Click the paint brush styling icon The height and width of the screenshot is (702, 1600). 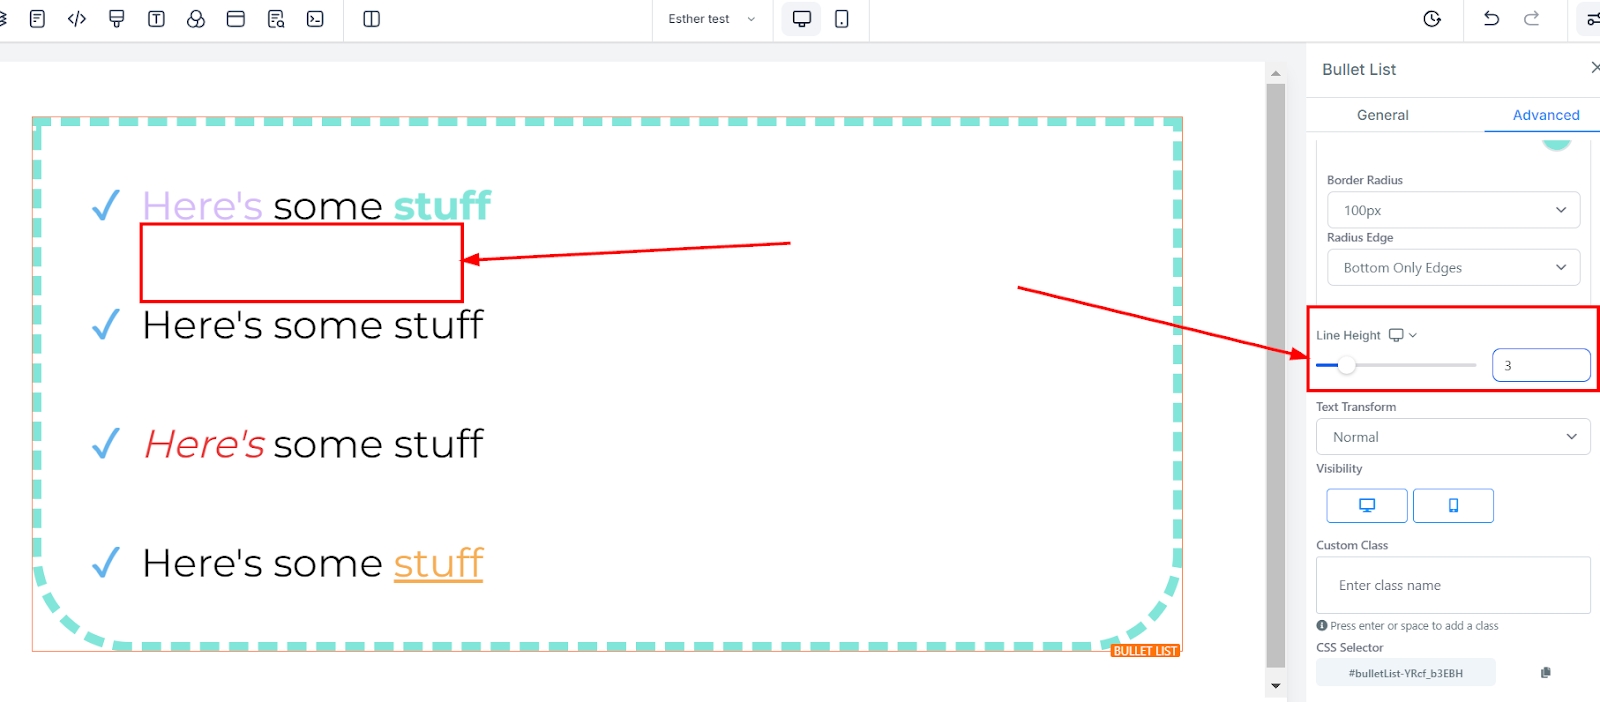[x=117, y=19]
